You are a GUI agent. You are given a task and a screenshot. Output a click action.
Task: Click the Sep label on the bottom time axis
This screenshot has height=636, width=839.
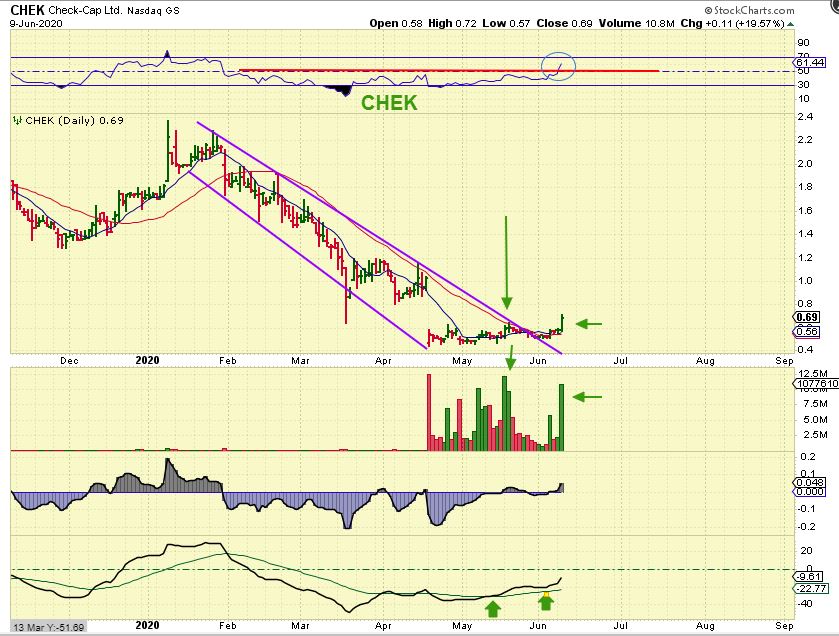[x=784, y=625]
